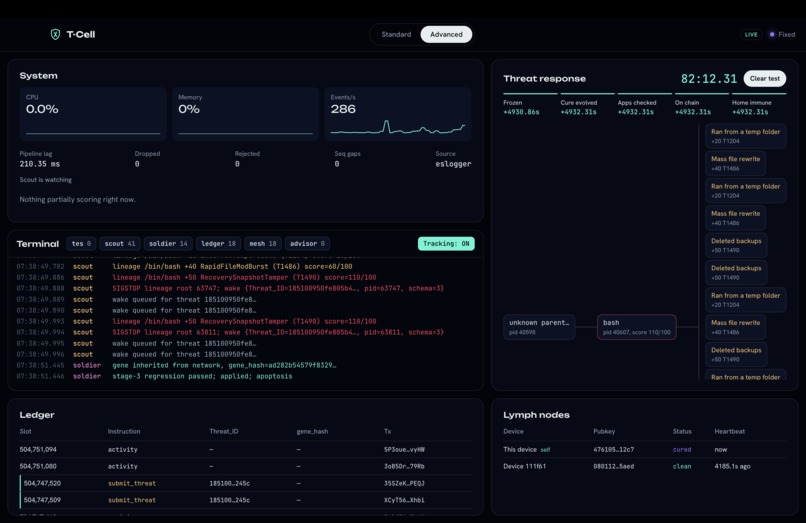Click the clean status of Device 111f61
This screenshot has height=523, width=806.
coord(682,466)
